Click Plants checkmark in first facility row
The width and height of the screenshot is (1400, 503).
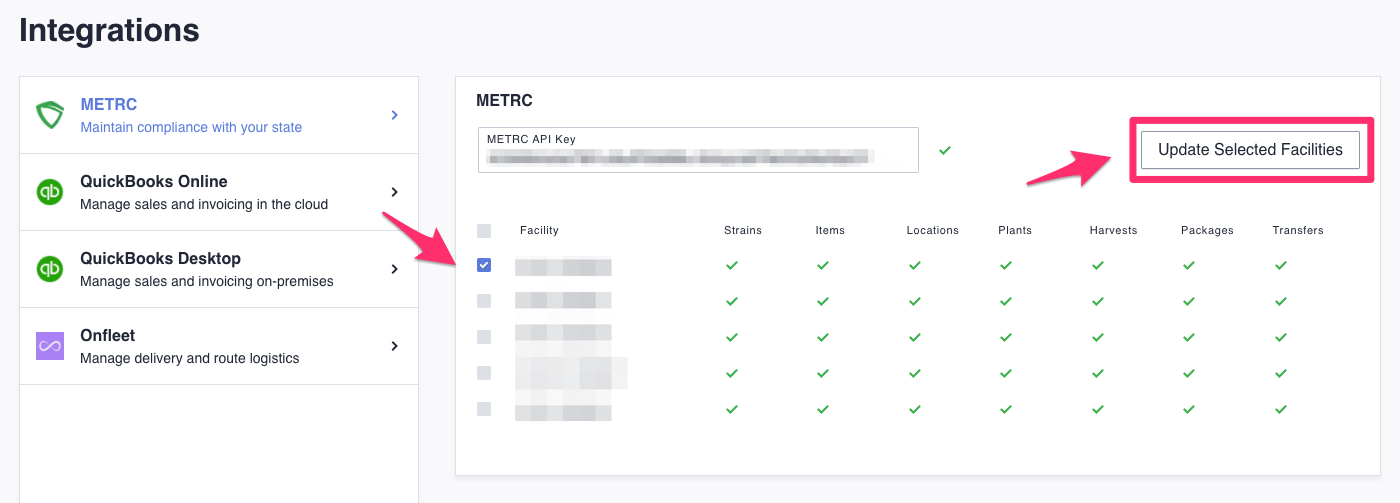(x=1006, y=265)
